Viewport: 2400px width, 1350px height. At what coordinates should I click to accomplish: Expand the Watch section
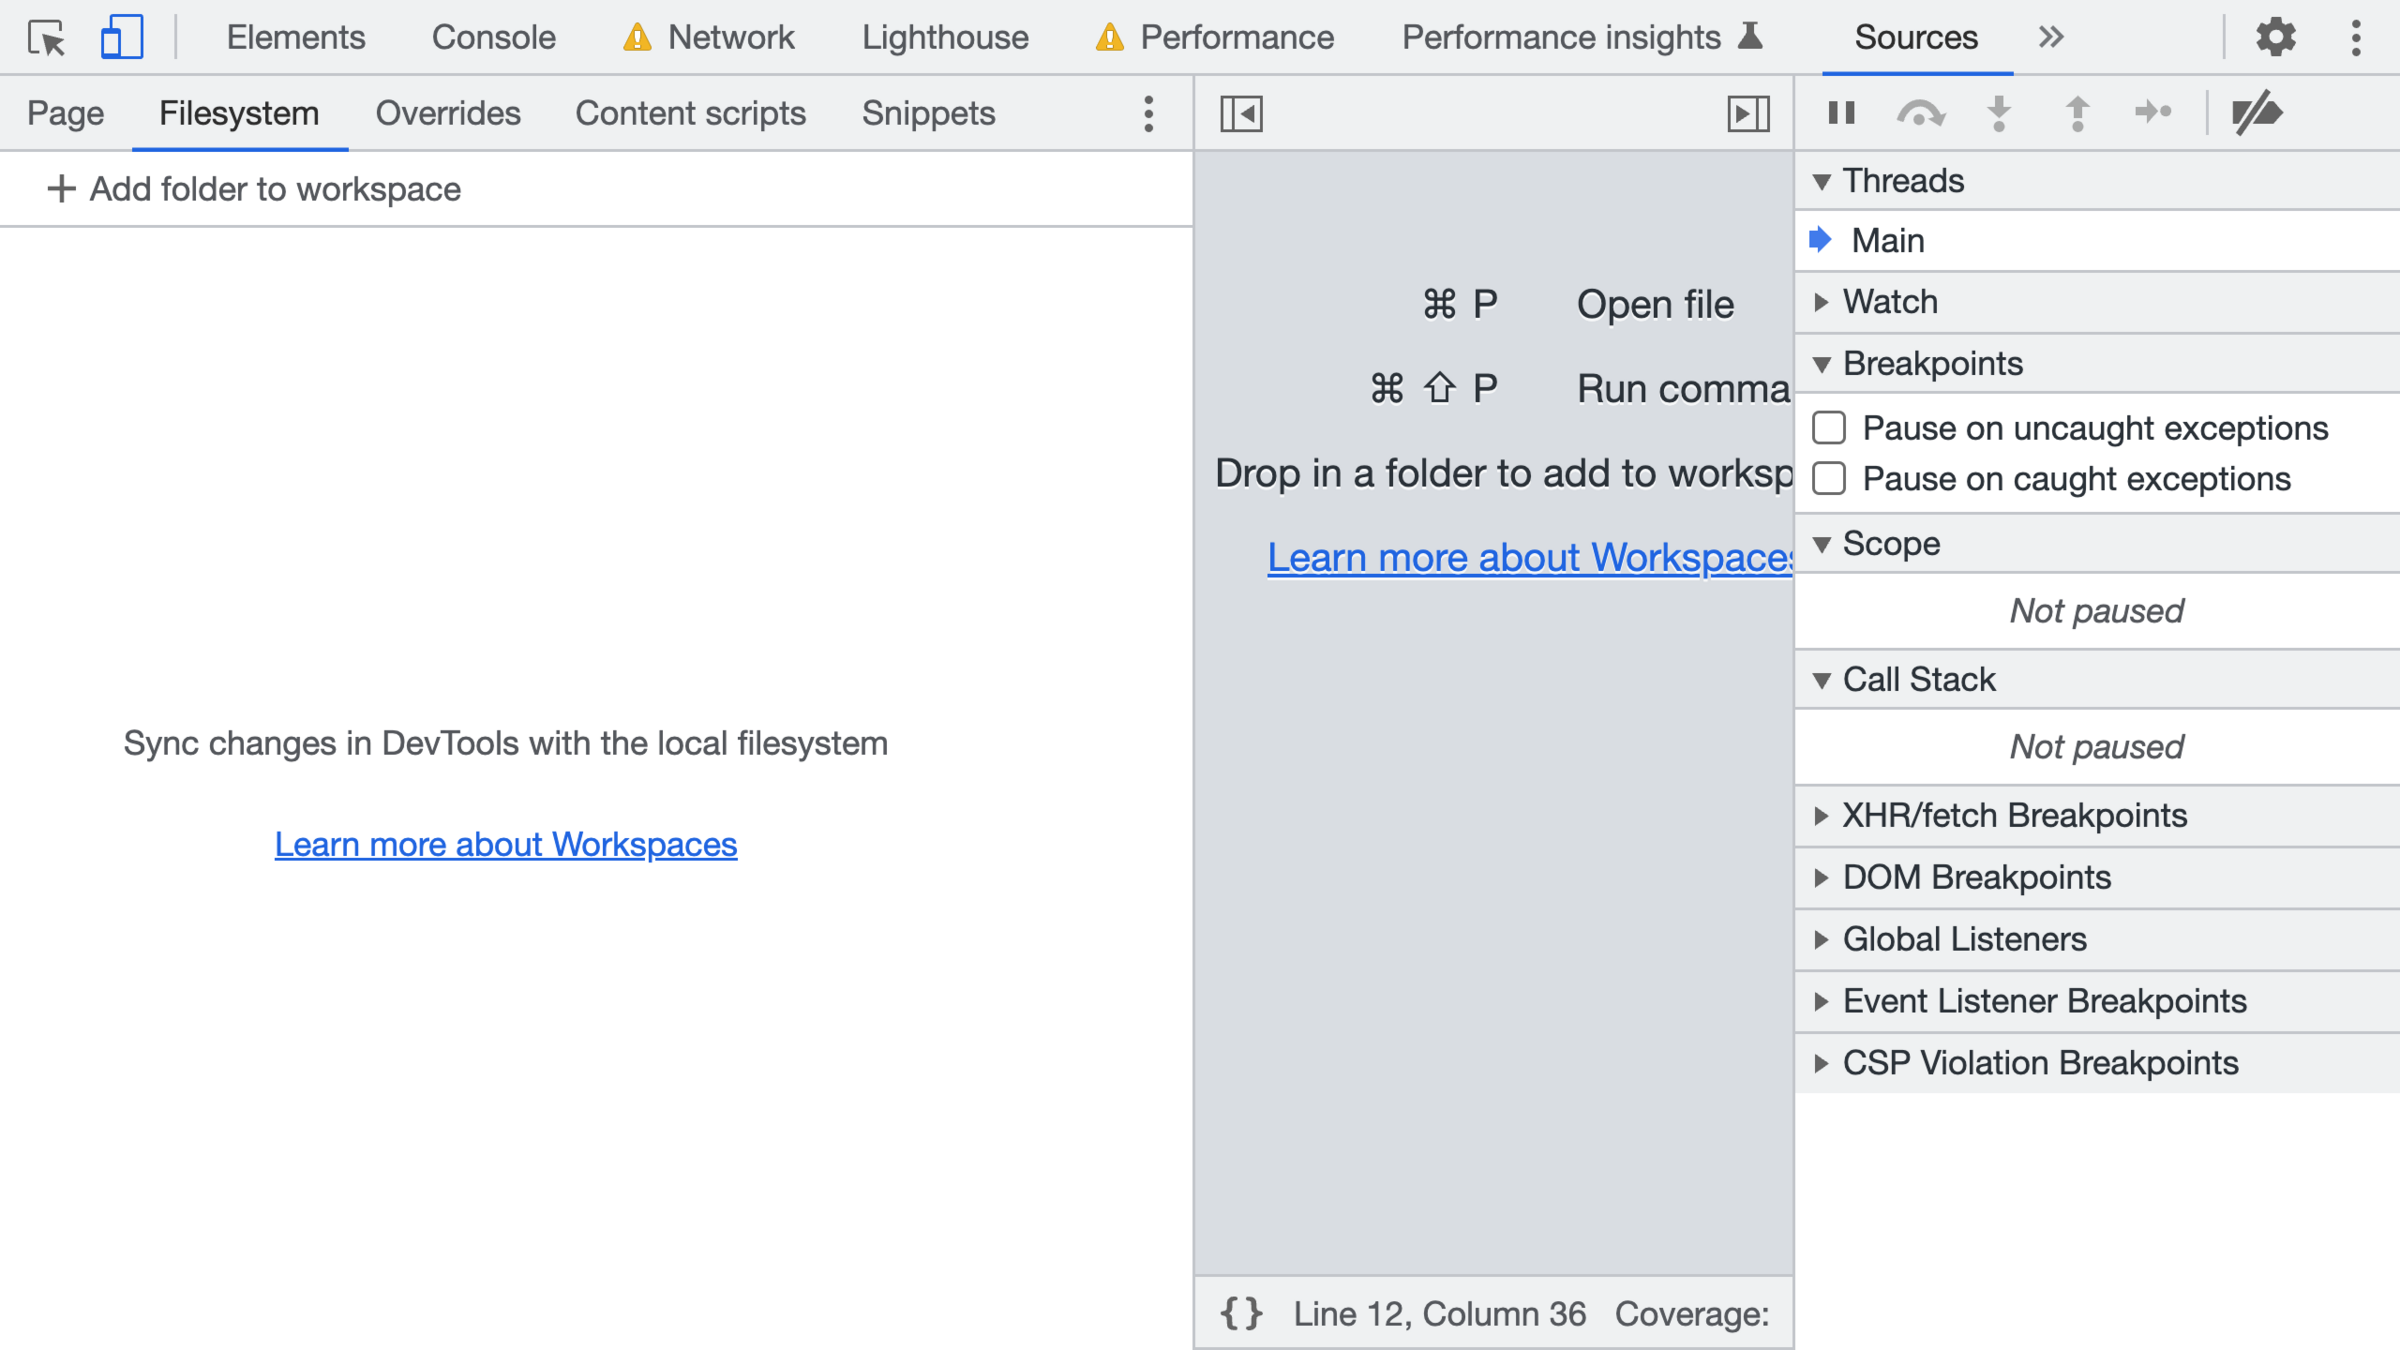(x=1889, y=302)
